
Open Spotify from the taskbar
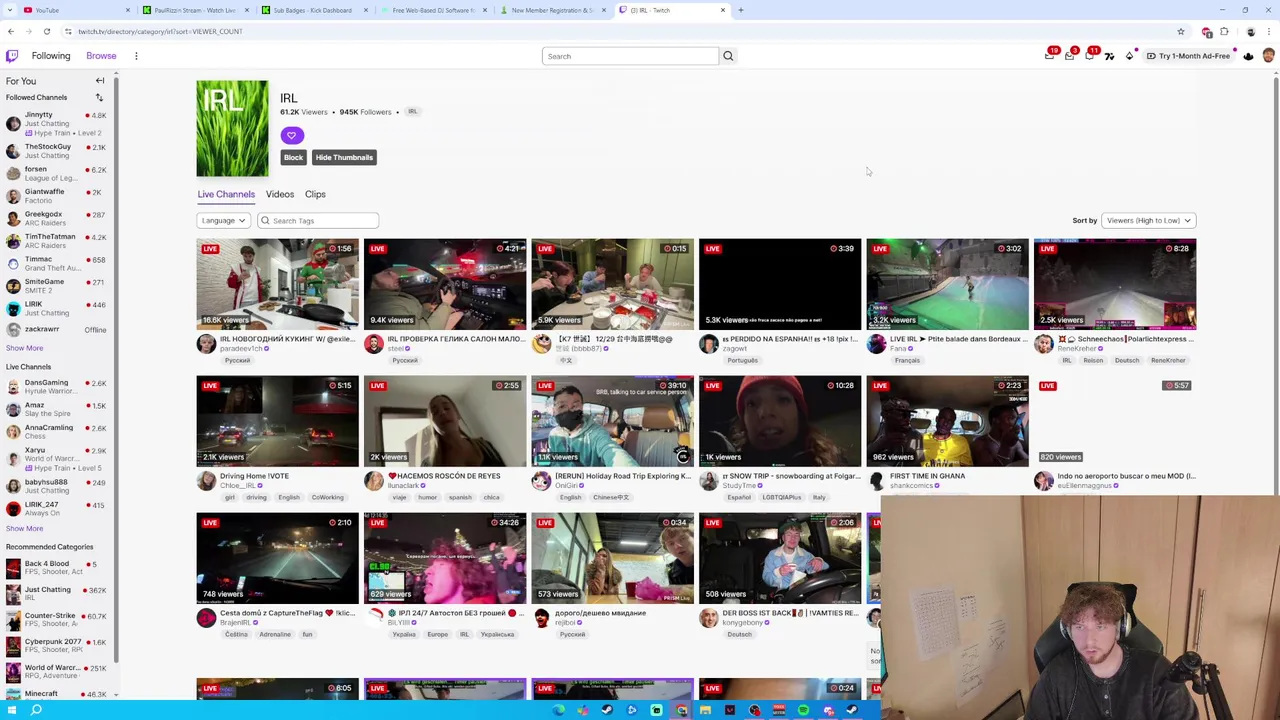pos(803,710)
